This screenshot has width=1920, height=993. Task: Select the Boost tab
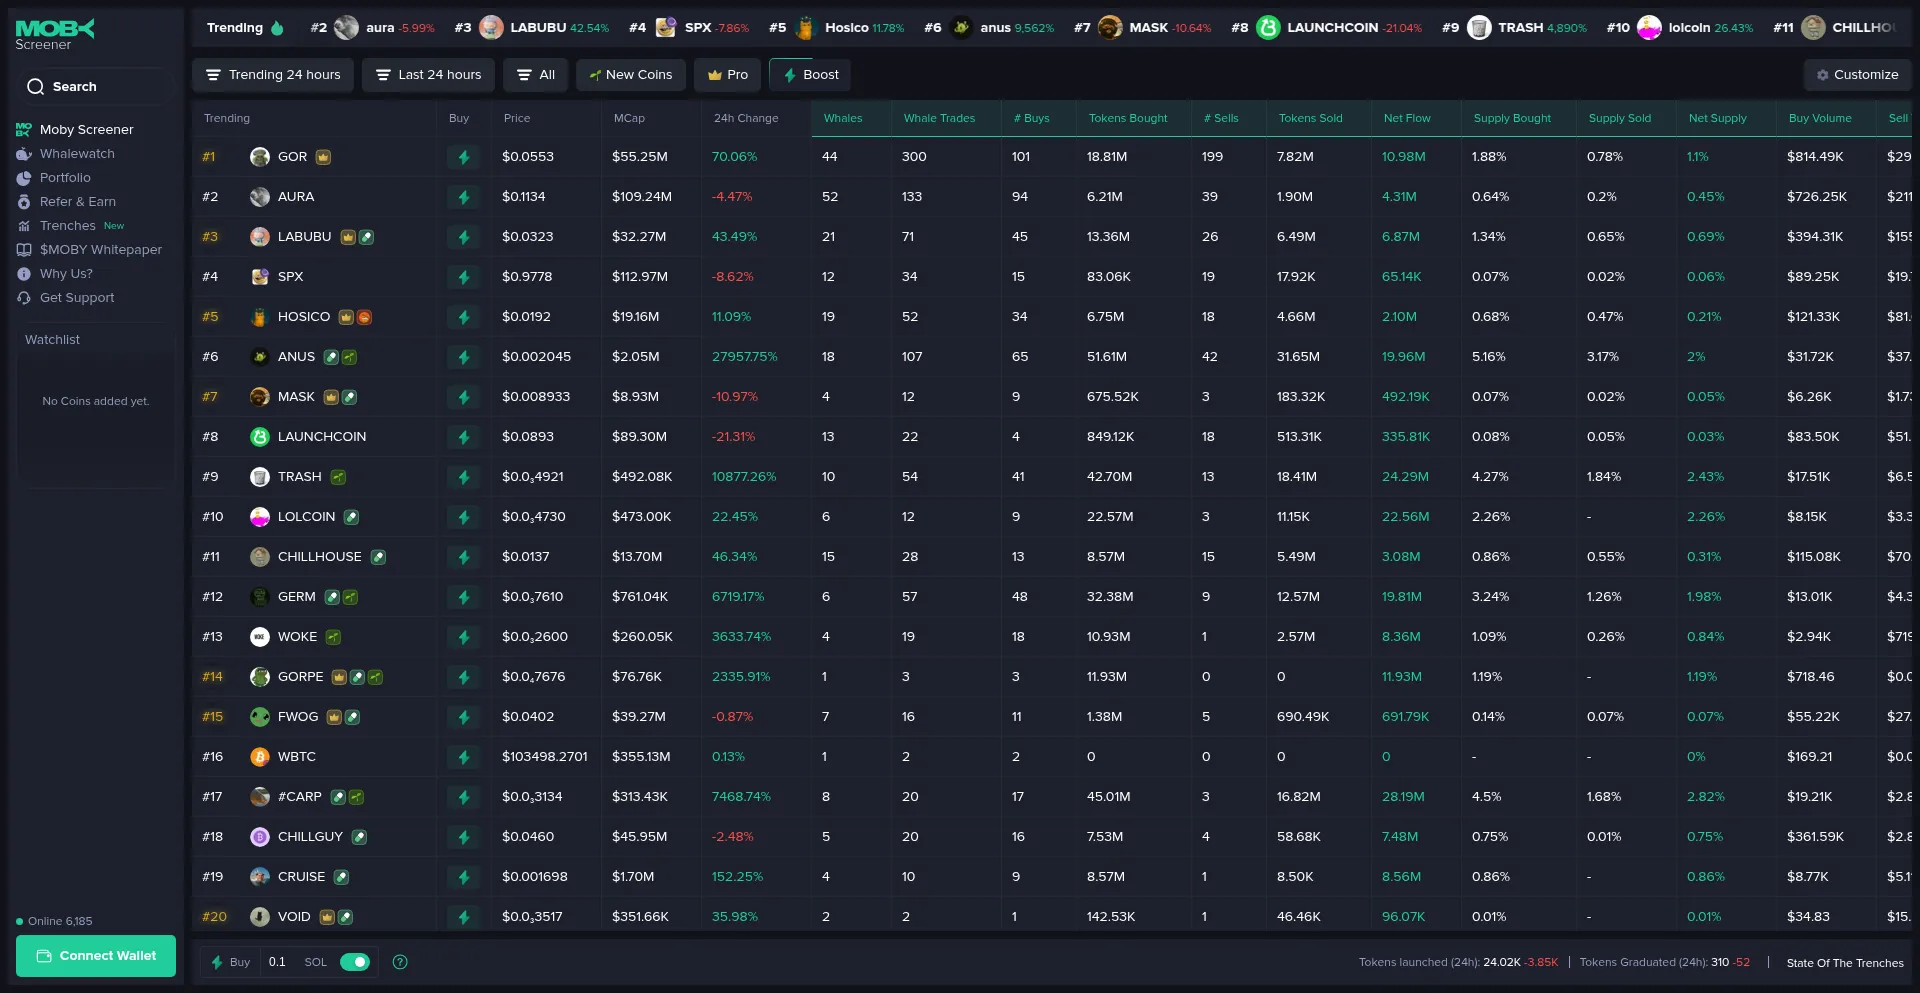pos(811,75)
